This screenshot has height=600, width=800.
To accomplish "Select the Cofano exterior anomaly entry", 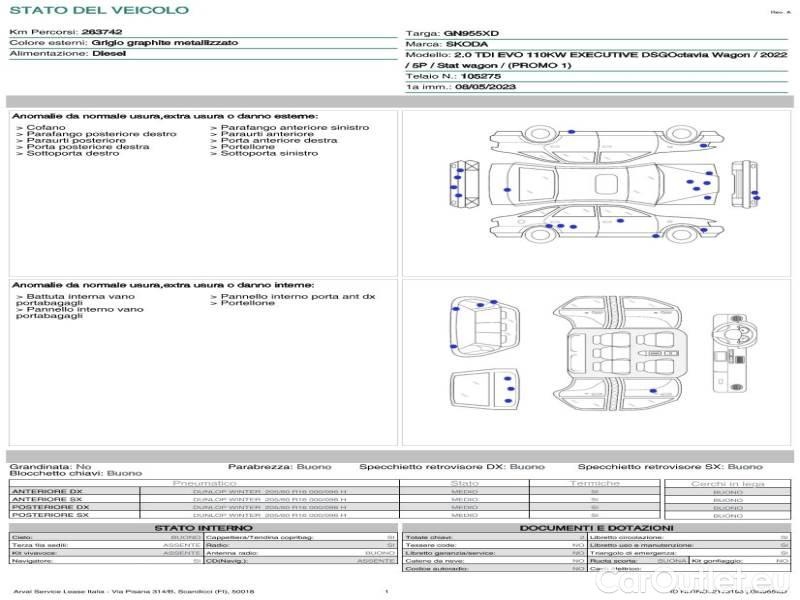I will tap(46, 128).
